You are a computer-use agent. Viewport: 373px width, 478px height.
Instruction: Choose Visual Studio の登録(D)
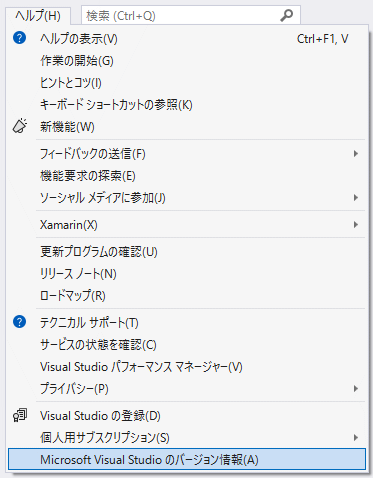tap(187, 416)
